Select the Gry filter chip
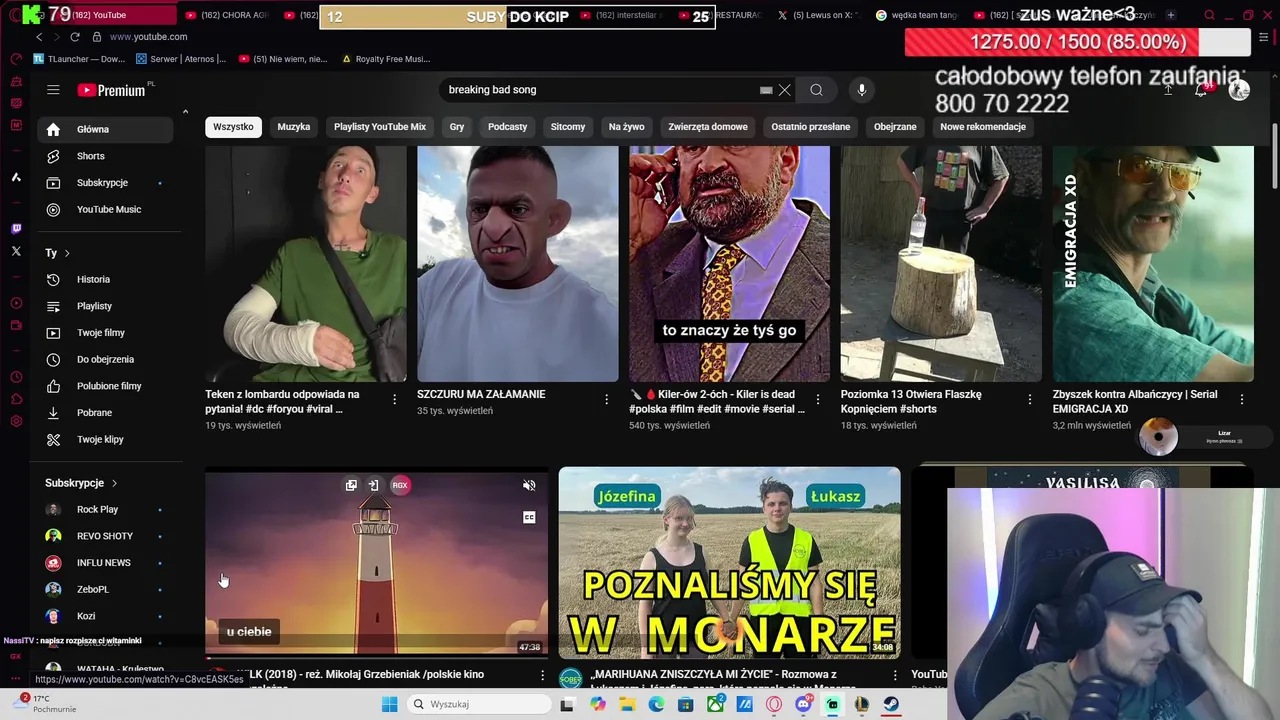Viewport: 1280px width, 720px height. tap(457, 127)
